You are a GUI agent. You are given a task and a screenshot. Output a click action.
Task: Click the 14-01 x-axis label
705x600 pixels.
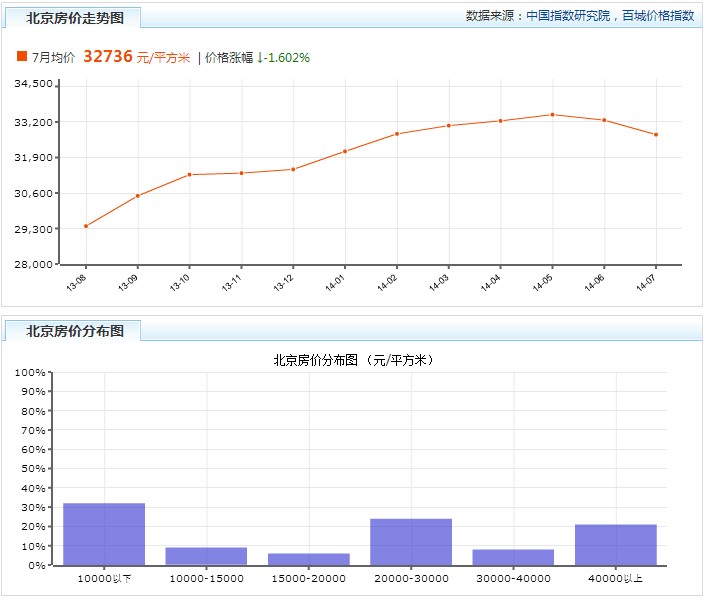(335, 282)
